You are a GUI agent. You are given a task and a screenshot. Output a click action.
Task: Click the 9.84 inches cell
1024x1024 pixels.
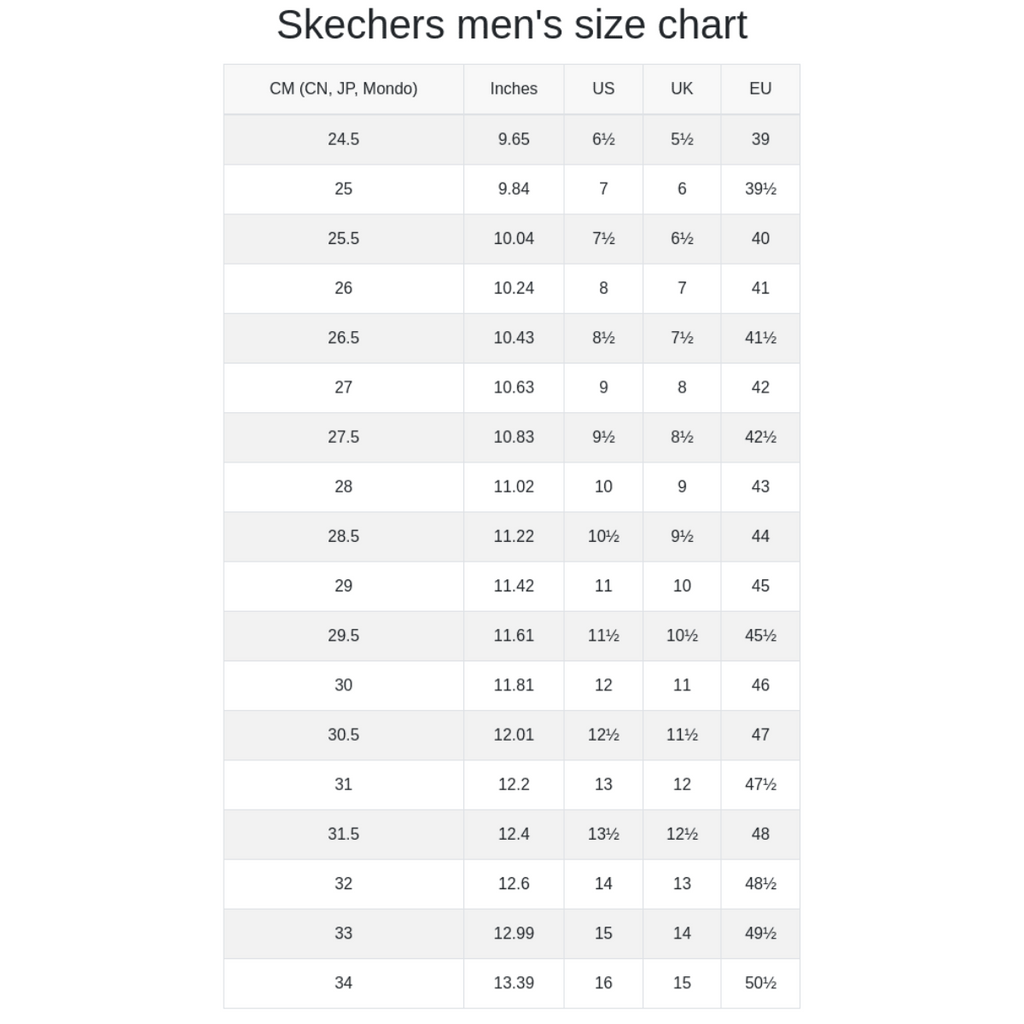pos(514,189)
